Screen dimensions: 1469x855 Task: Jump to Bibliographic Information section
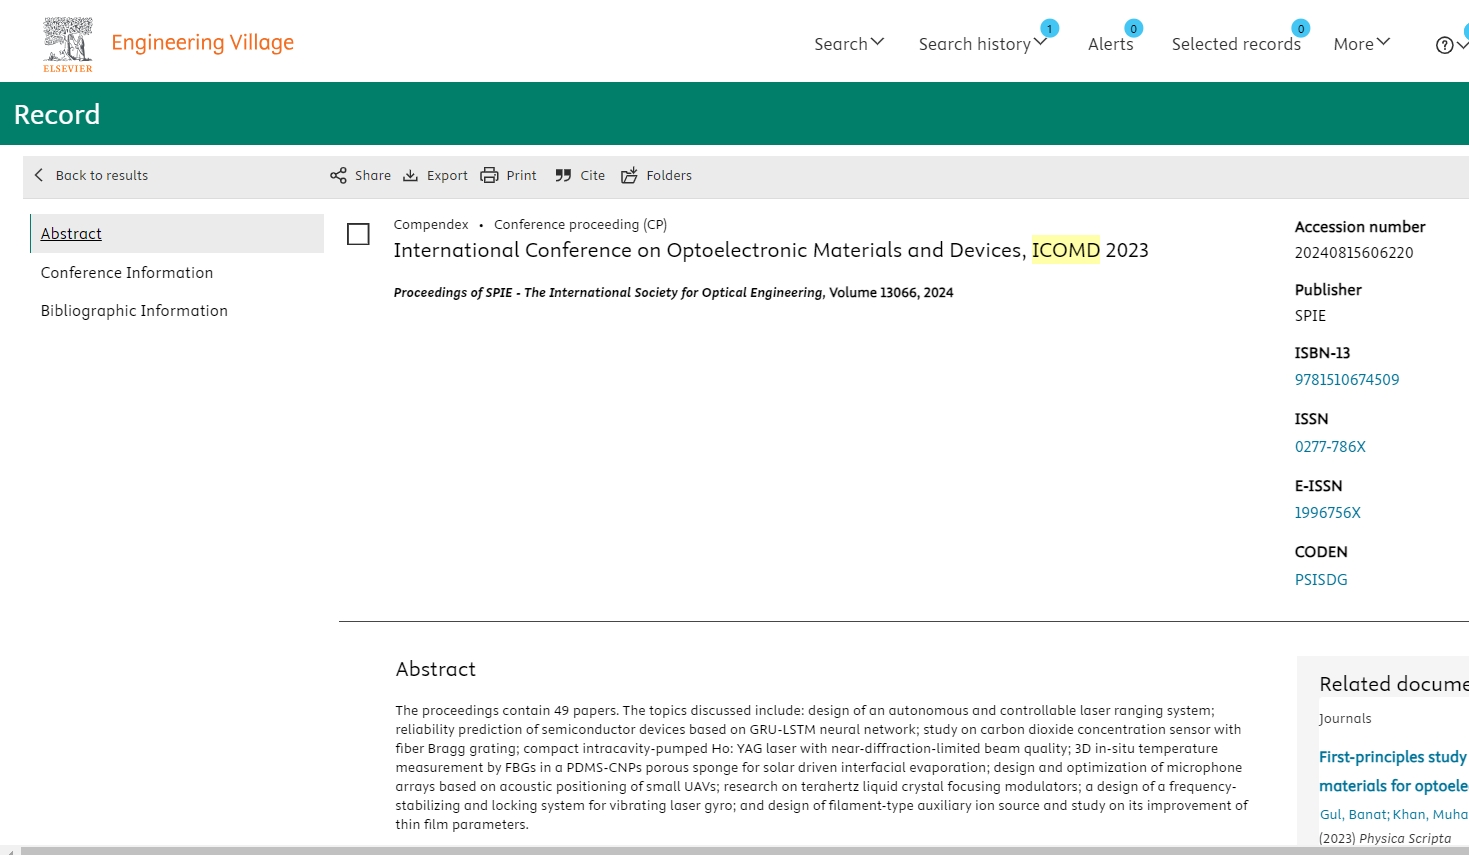point(134,310)
